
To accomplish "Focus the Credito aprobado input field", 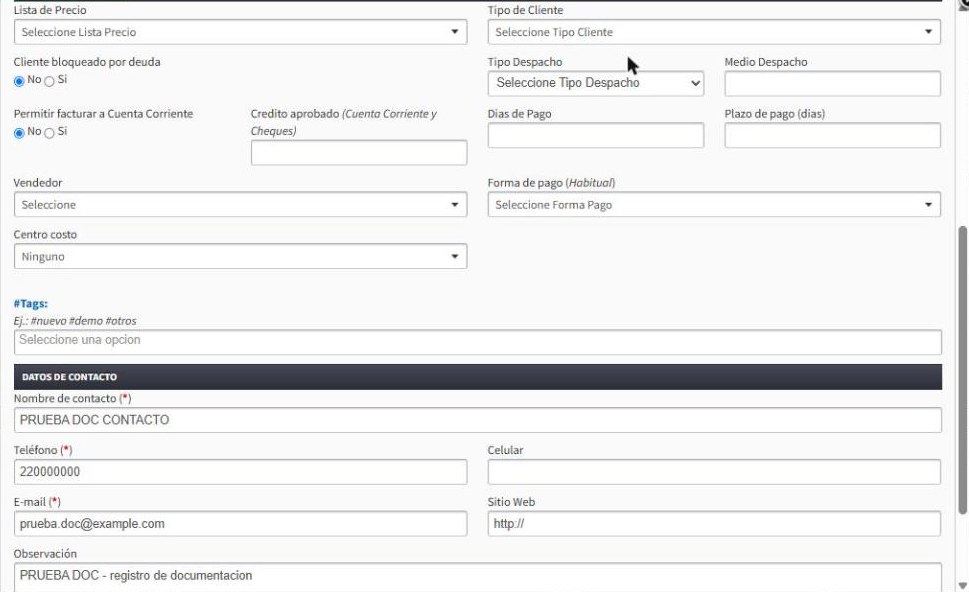I will [359, 153].
